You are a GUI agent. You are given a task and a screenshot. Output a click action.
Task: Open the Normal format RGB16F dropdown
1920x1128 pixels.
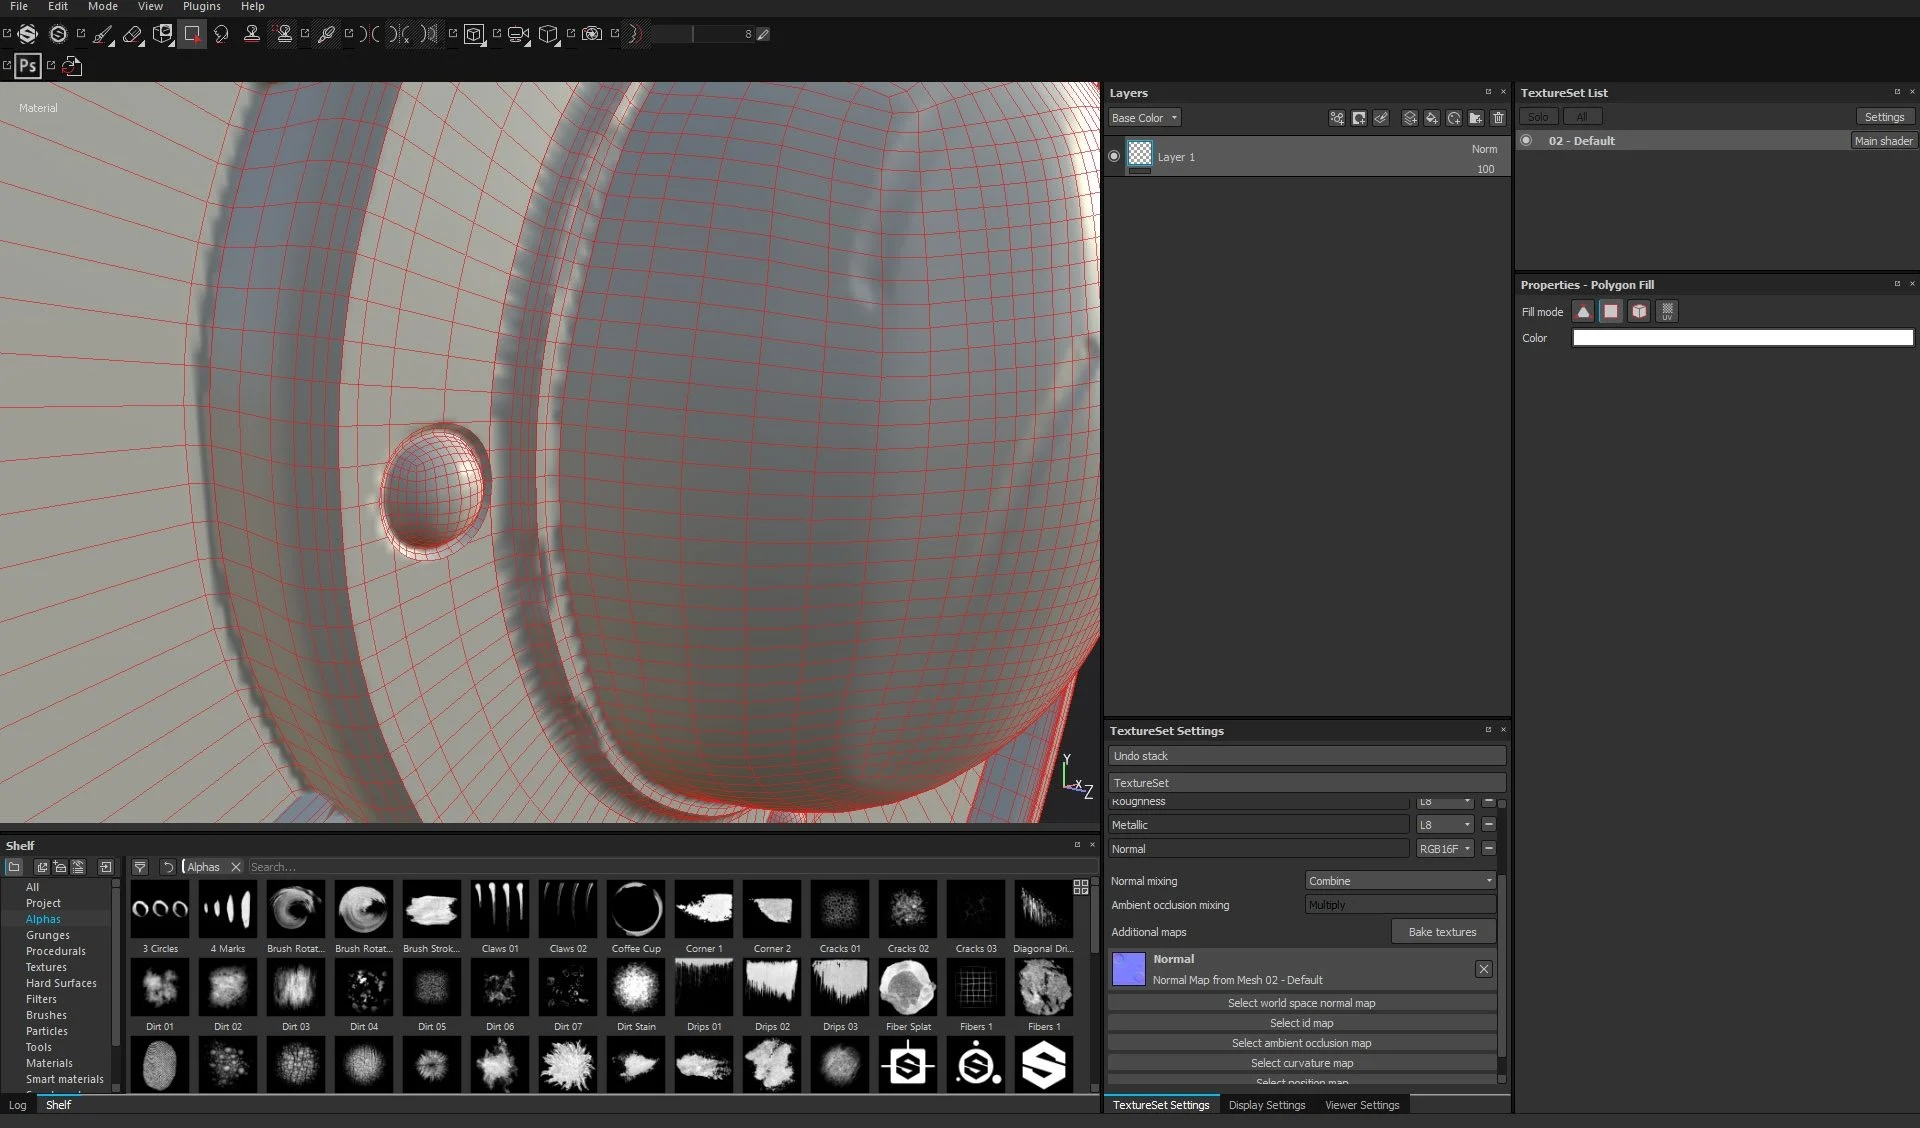coord(1445,849)
